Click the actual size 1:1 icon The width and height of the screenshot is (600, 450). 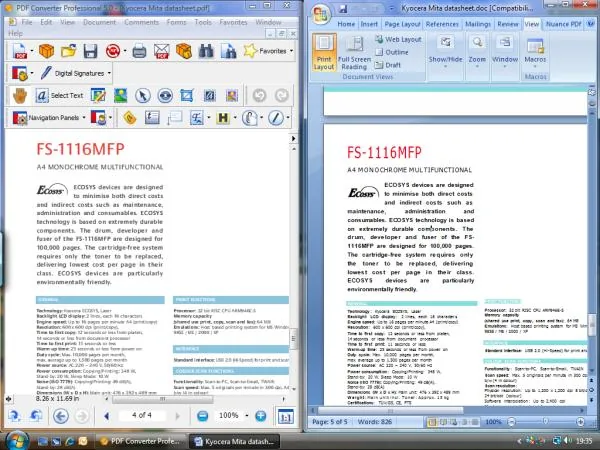coord(285,416)
